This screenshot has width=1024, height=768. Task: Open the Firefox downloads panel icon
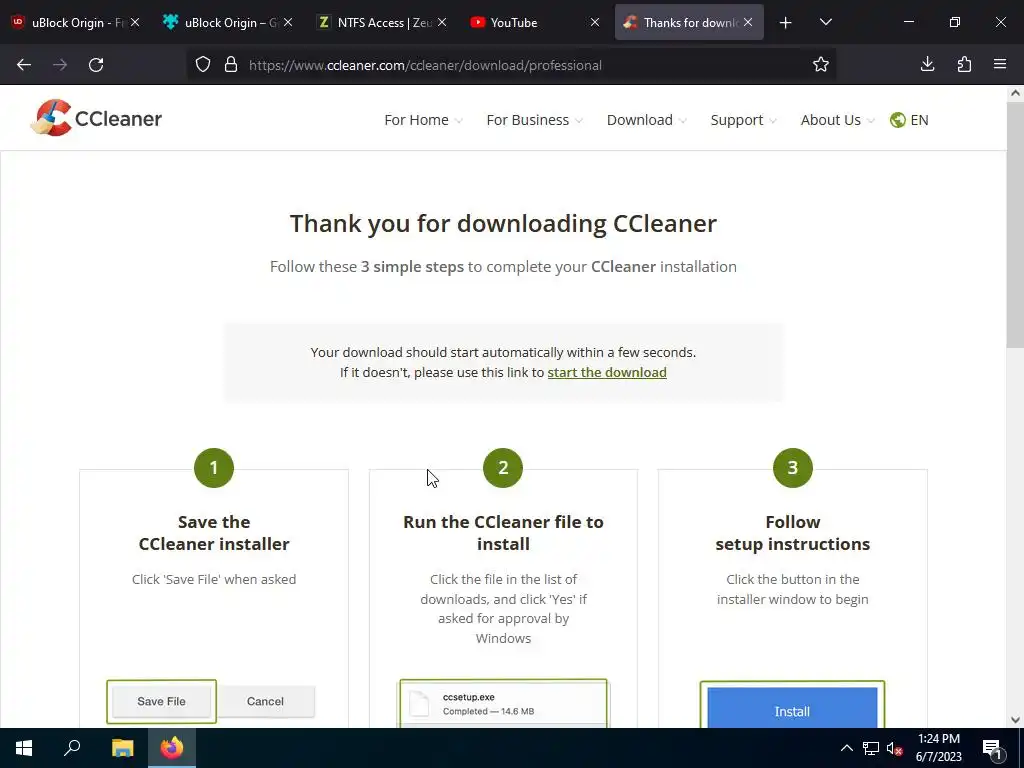927,64
